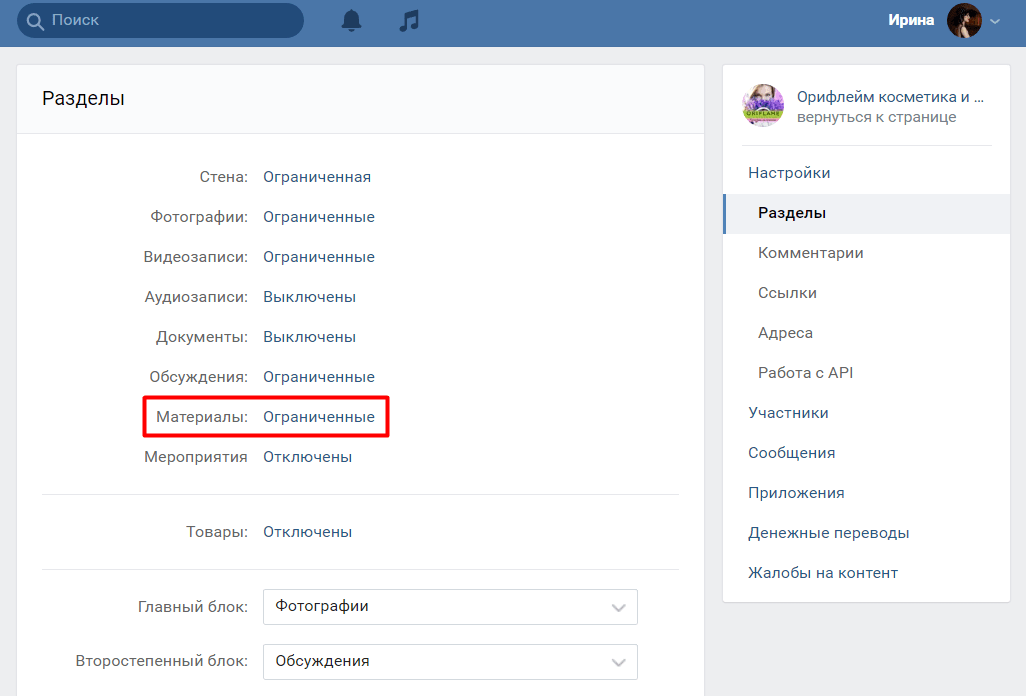Screen dimensions: 1026x696
Task: Open the Главный блок dropdown
Action: click(450, 606)
